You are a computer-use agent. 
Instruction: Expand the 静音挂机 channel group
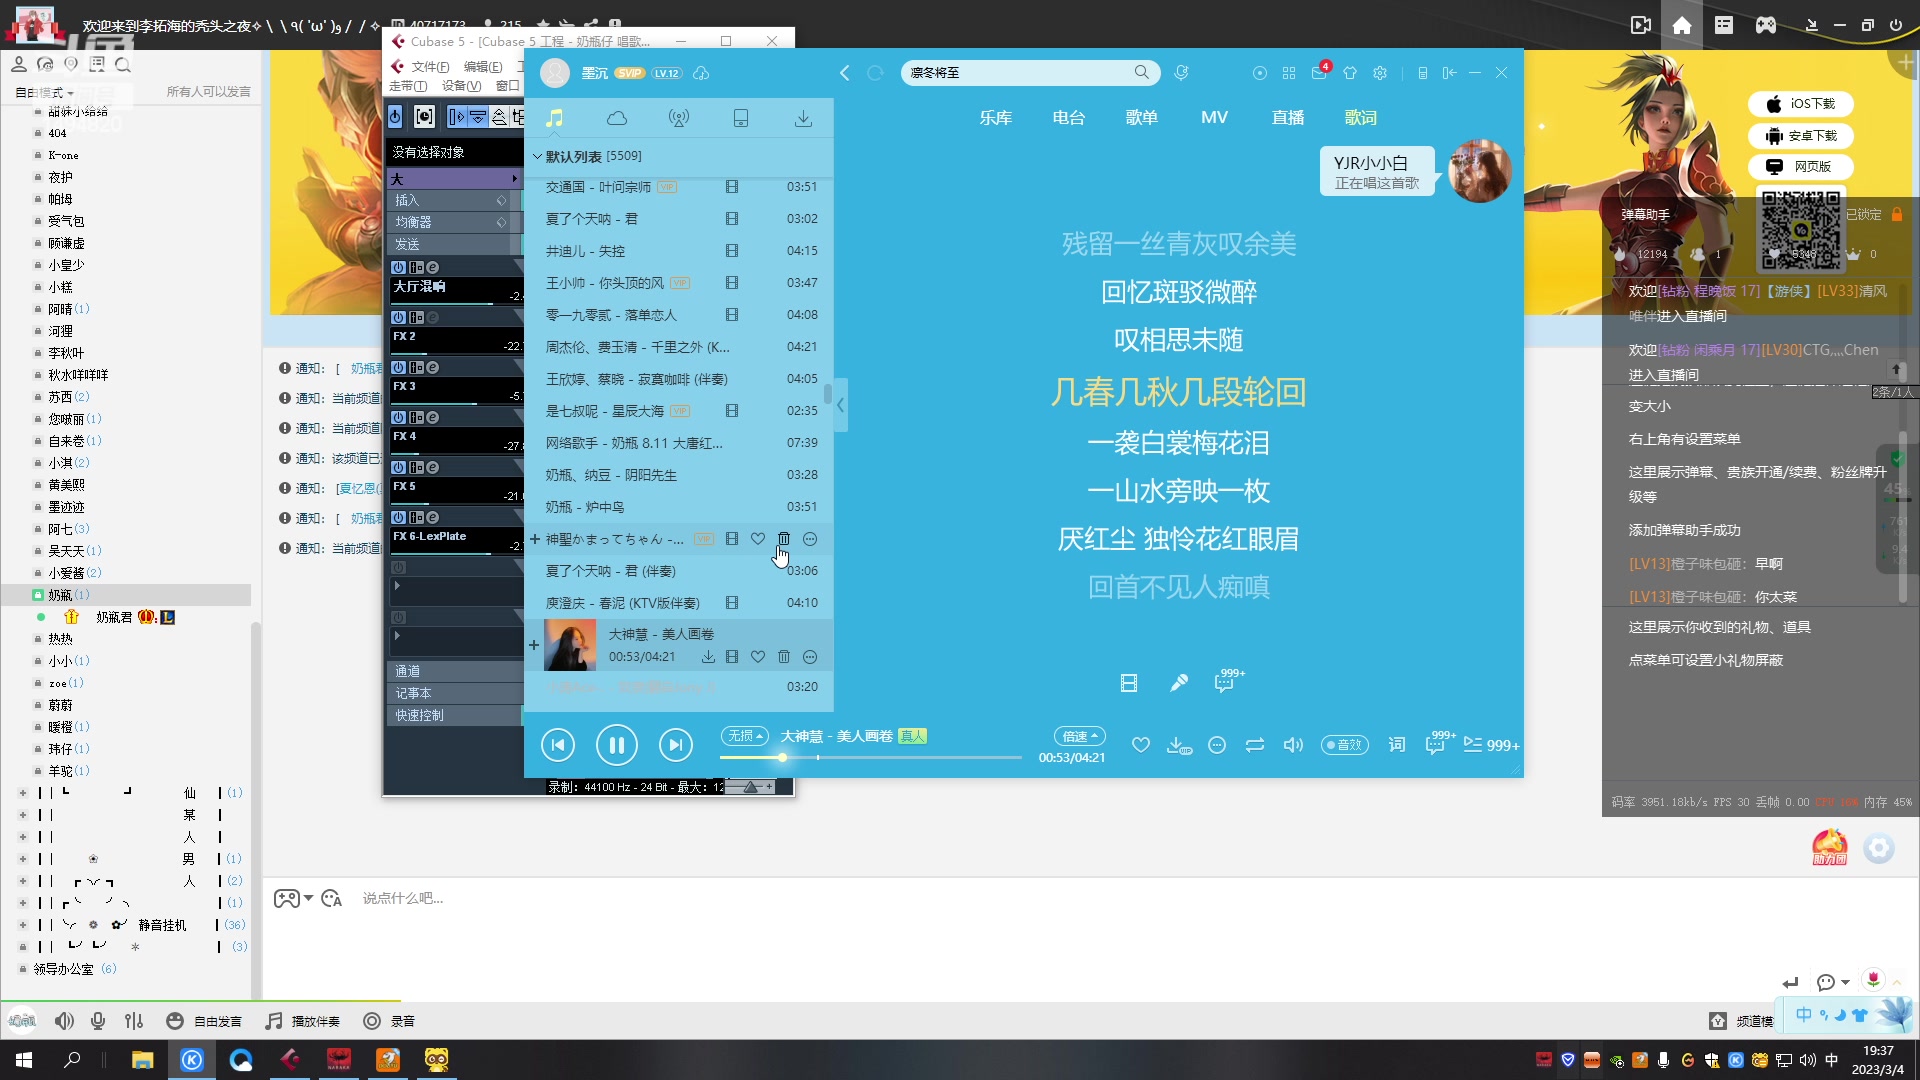(x=22, y=925)
